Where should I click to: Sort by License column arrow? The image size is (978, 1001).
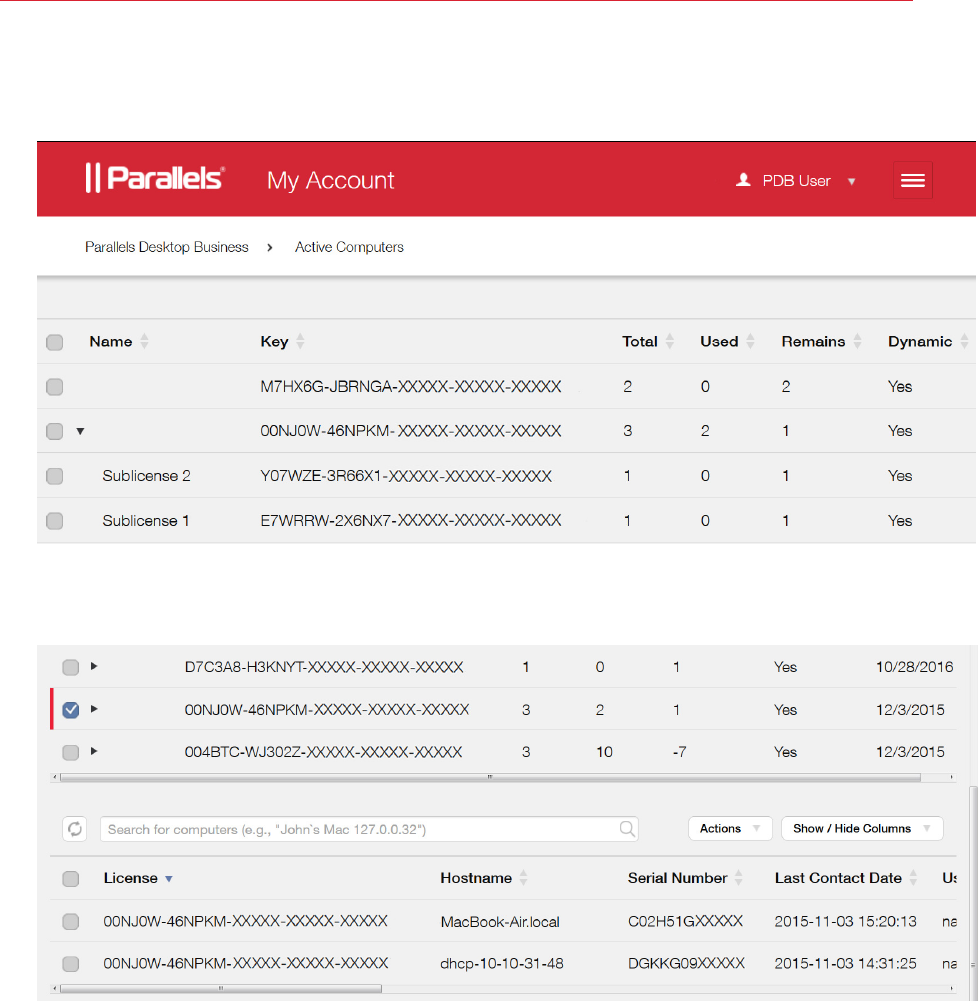[169, 879]
